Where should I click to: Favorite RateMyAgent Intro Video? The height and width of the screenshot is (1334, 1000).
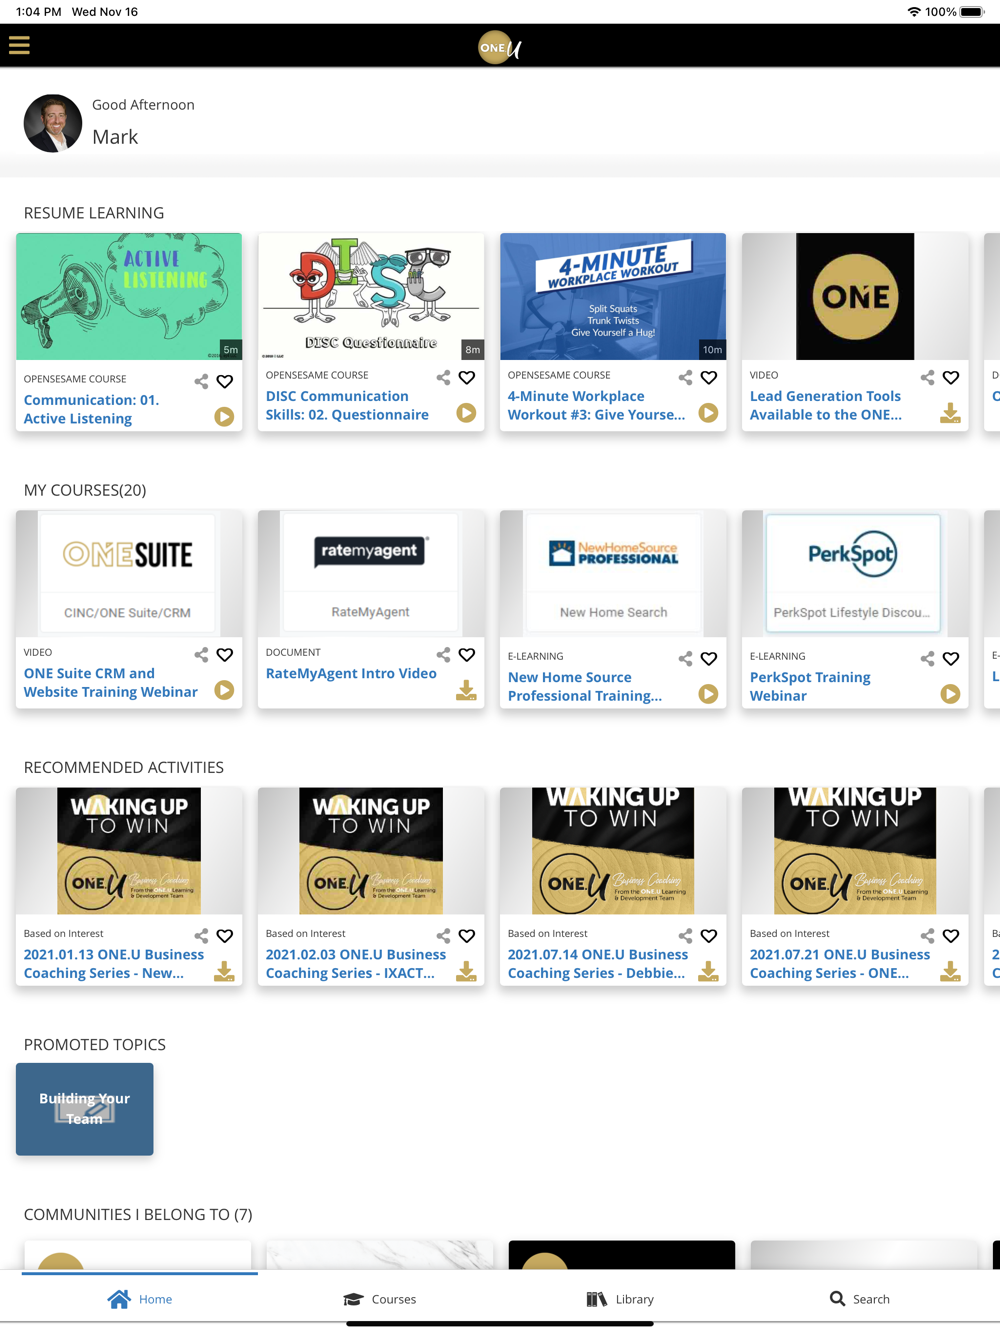tap(467, 654)
